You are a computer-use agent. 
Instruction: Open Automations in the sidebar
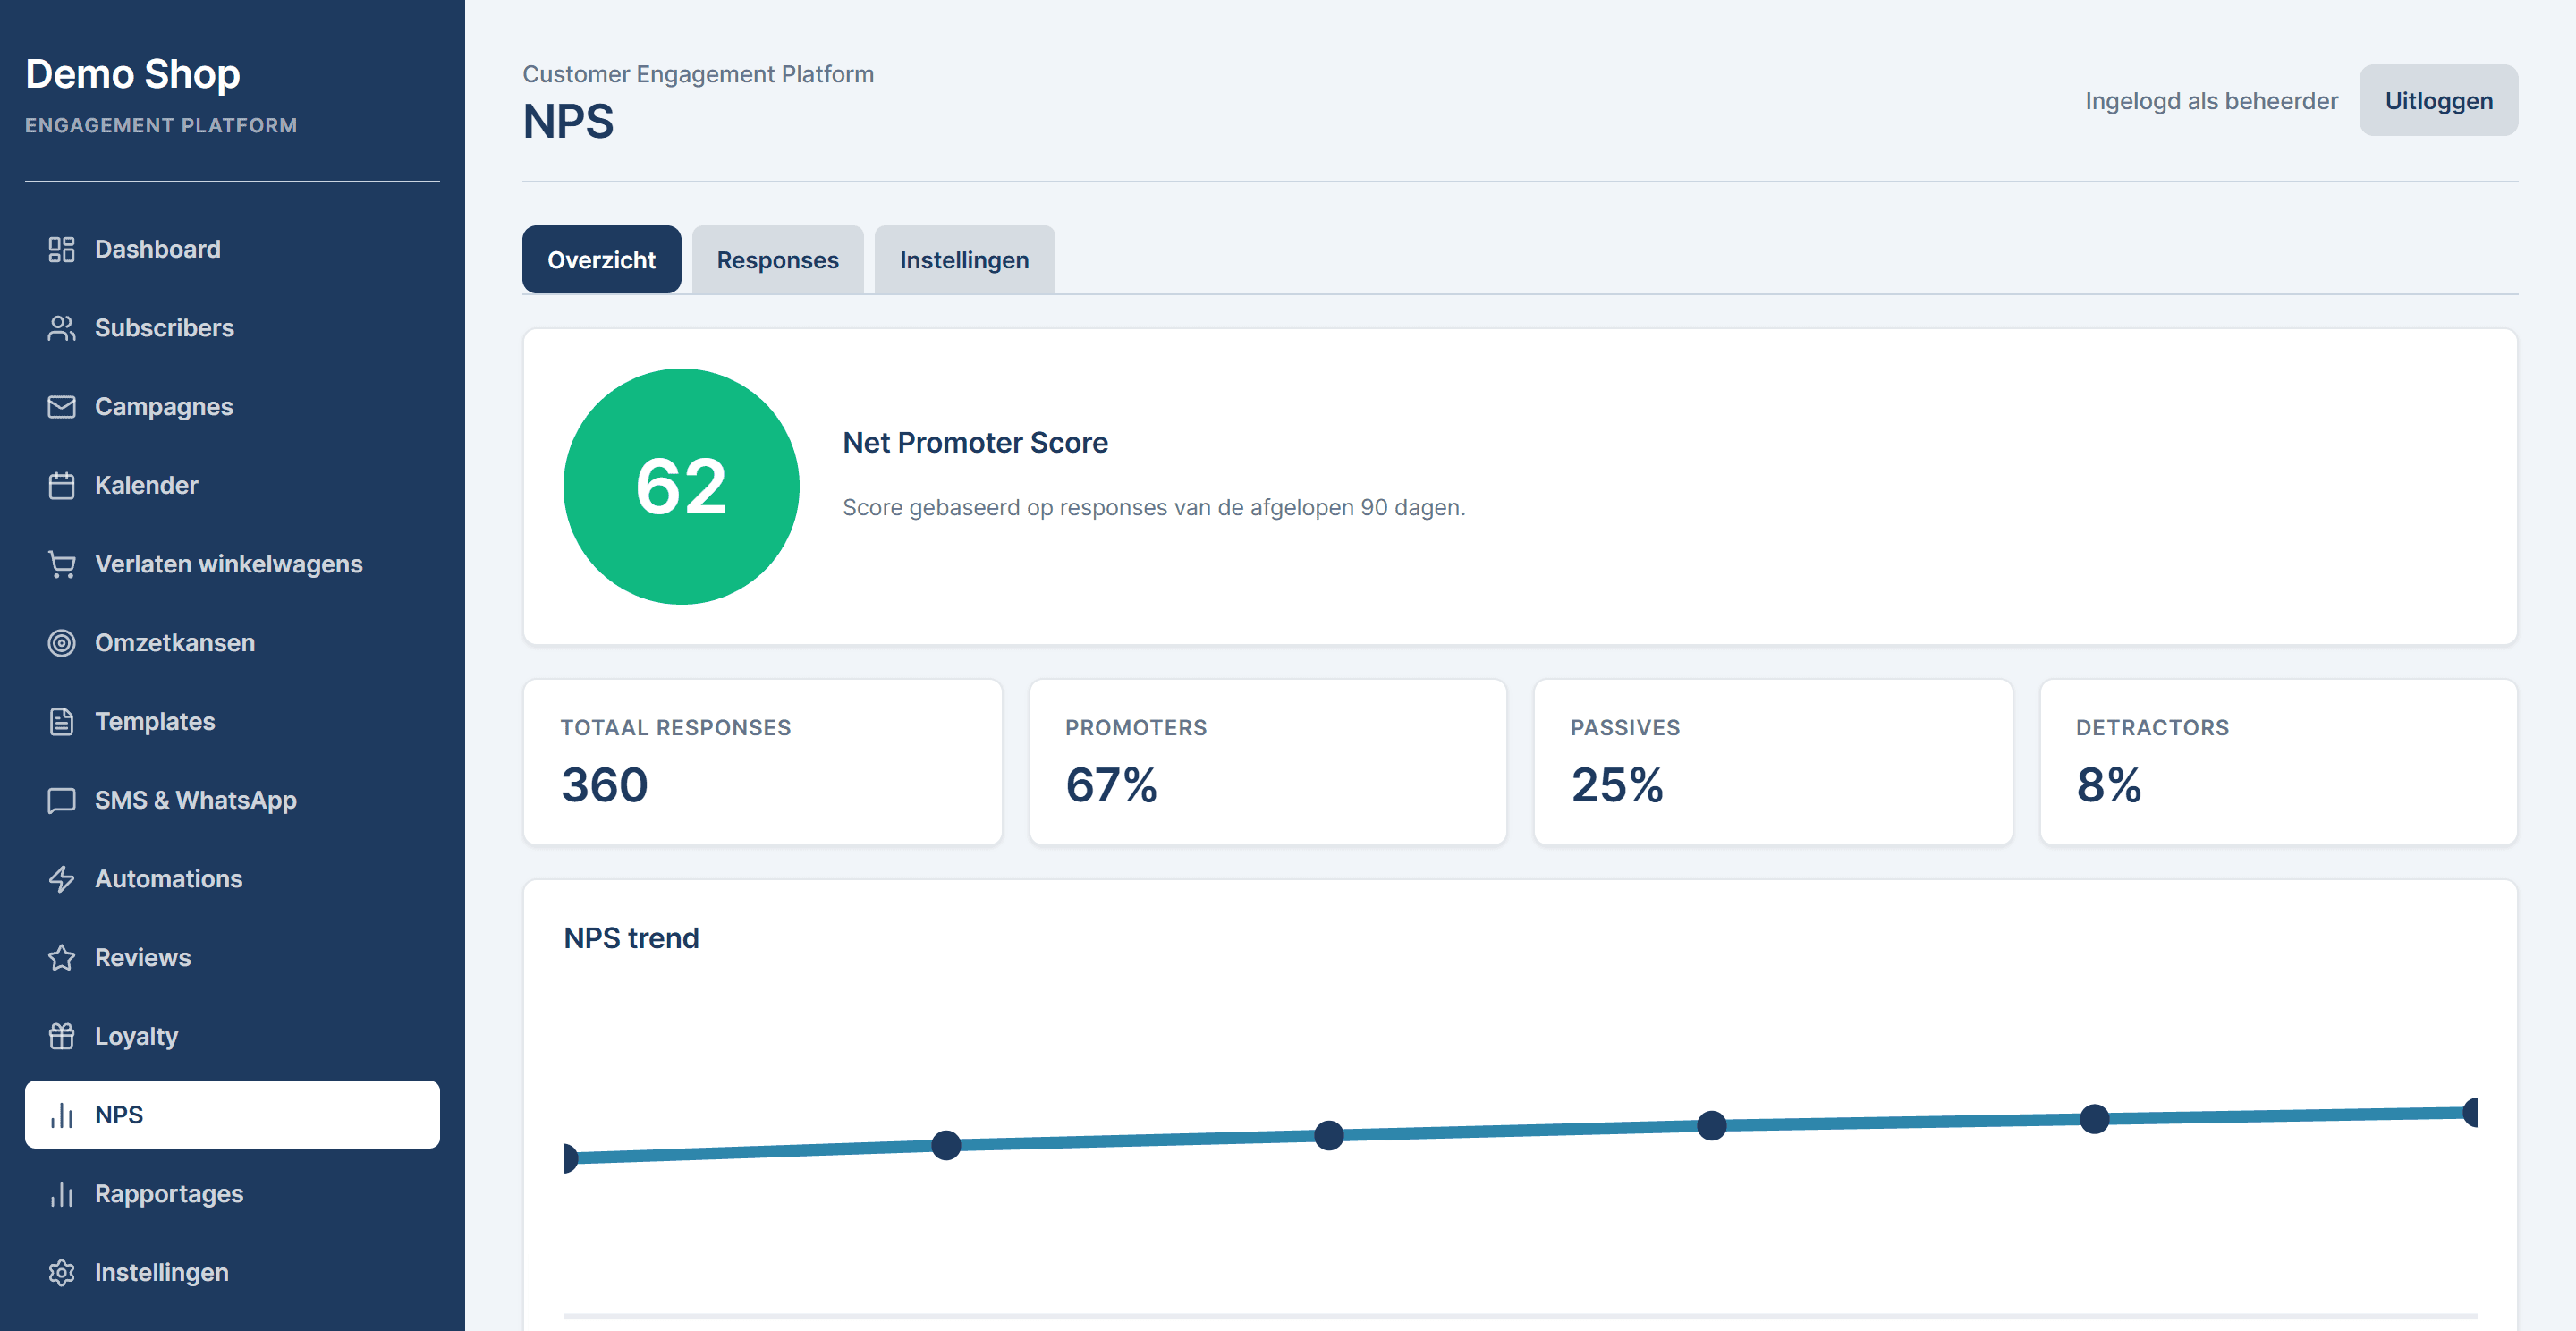232,879
